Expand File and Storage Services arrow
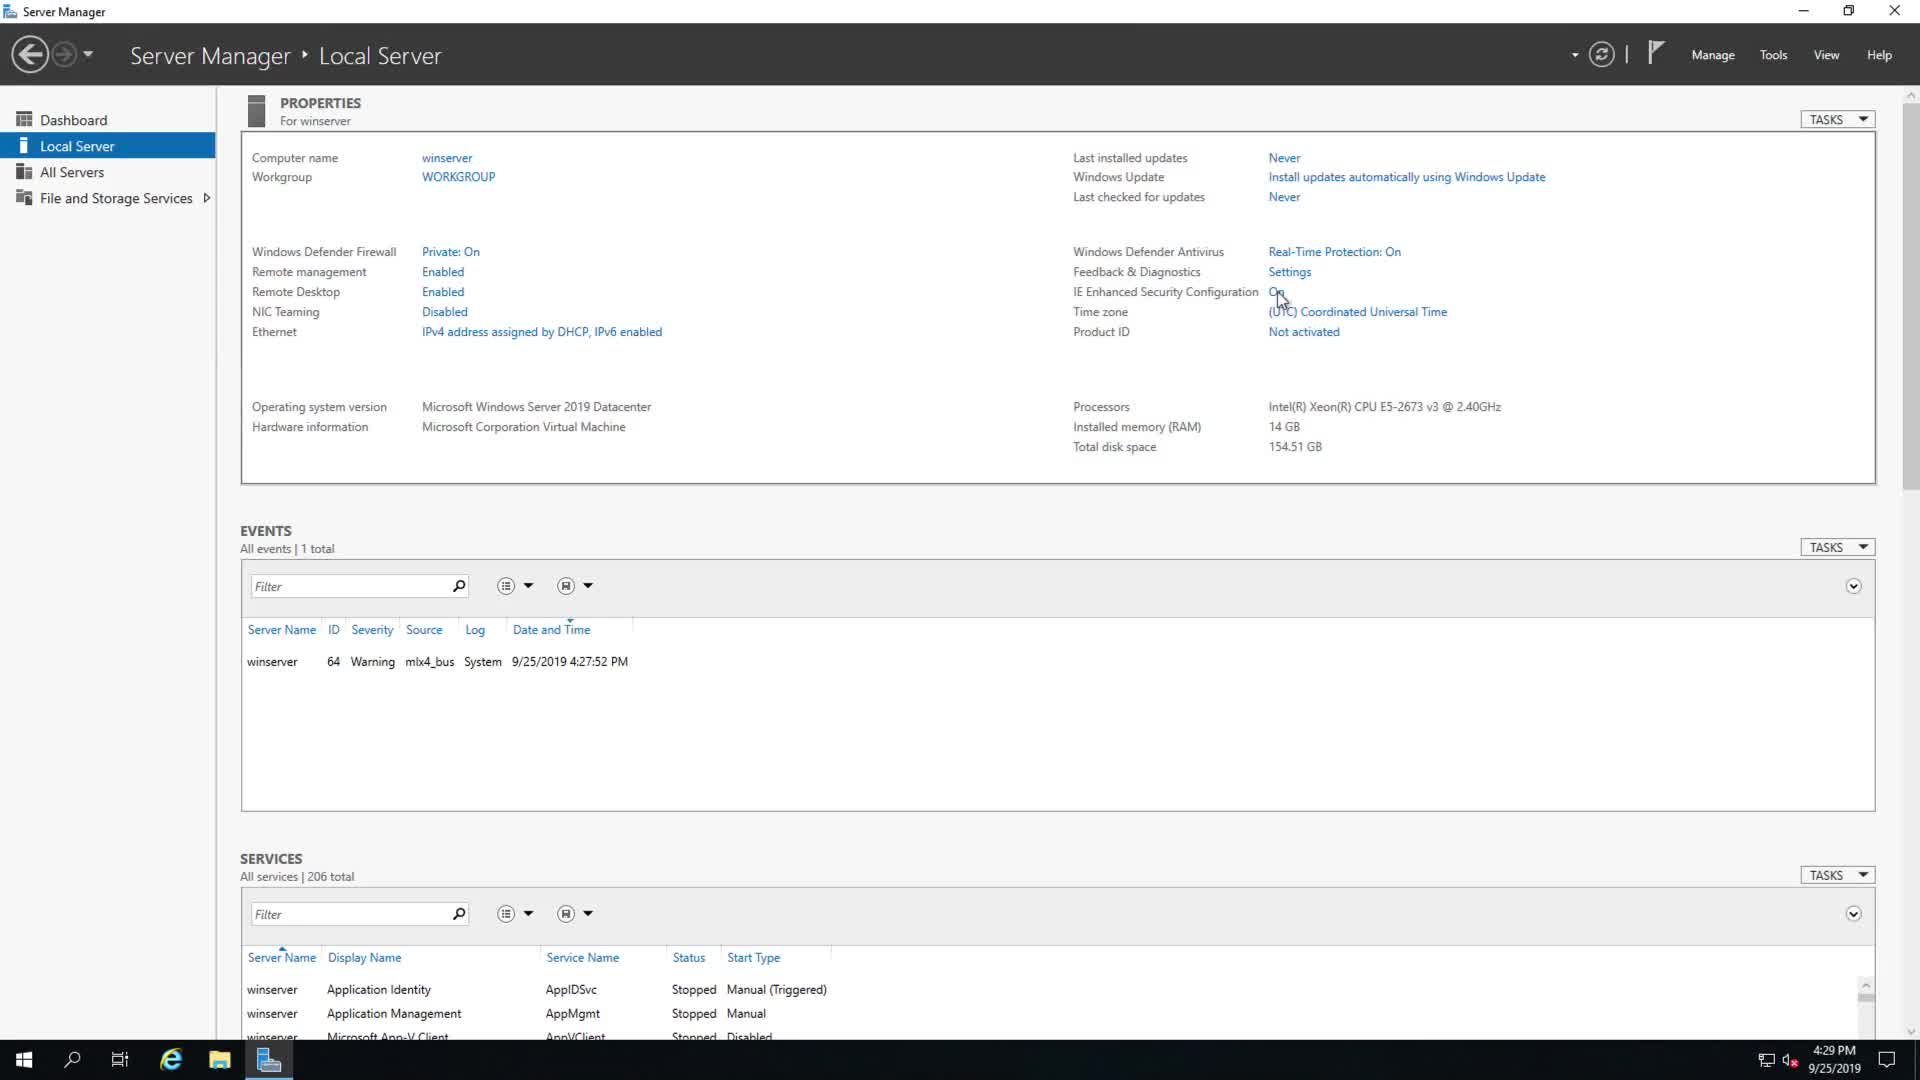 206,198
